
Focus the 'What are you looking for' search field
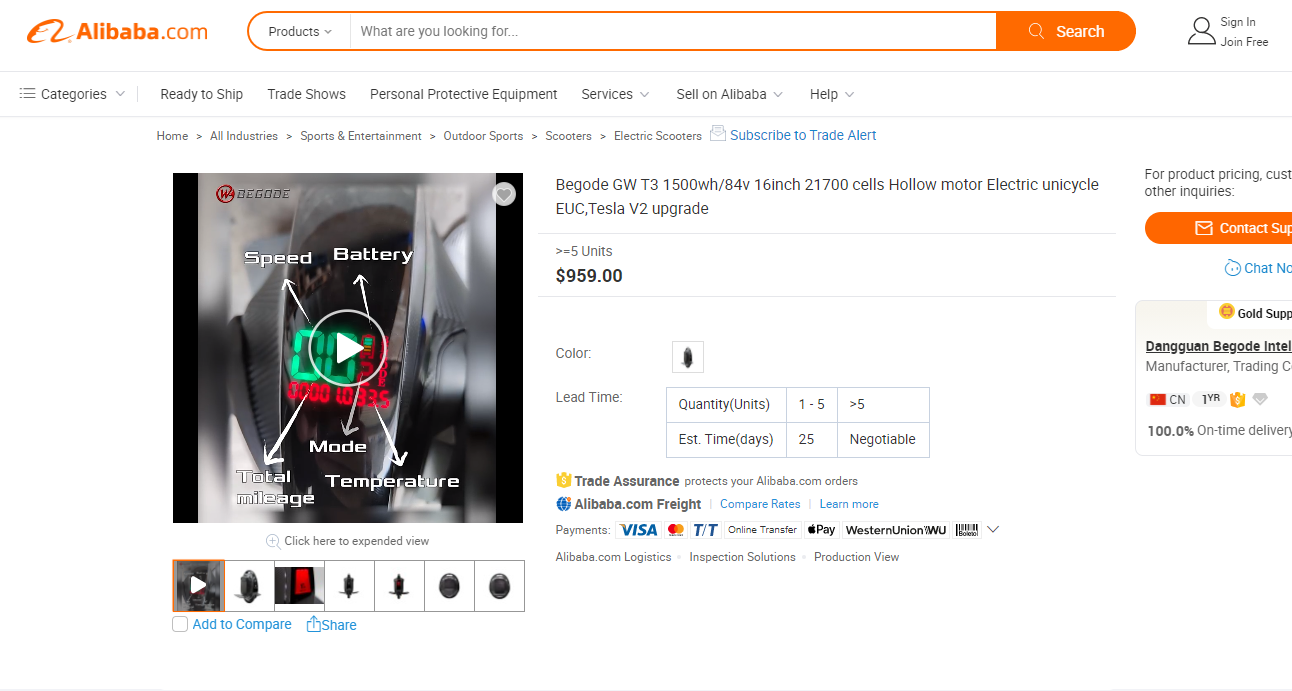coord(673,31)
